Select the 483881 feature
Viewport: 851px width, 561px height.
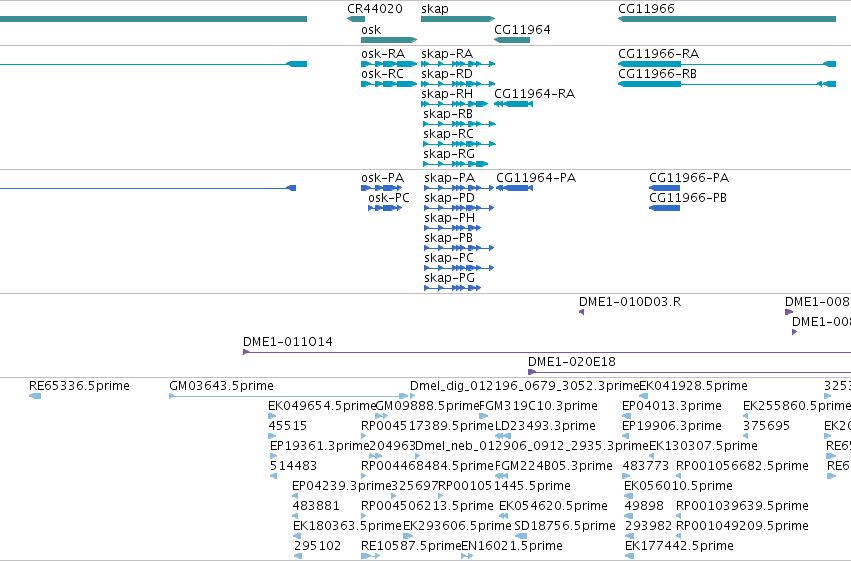tap(296, 516)
